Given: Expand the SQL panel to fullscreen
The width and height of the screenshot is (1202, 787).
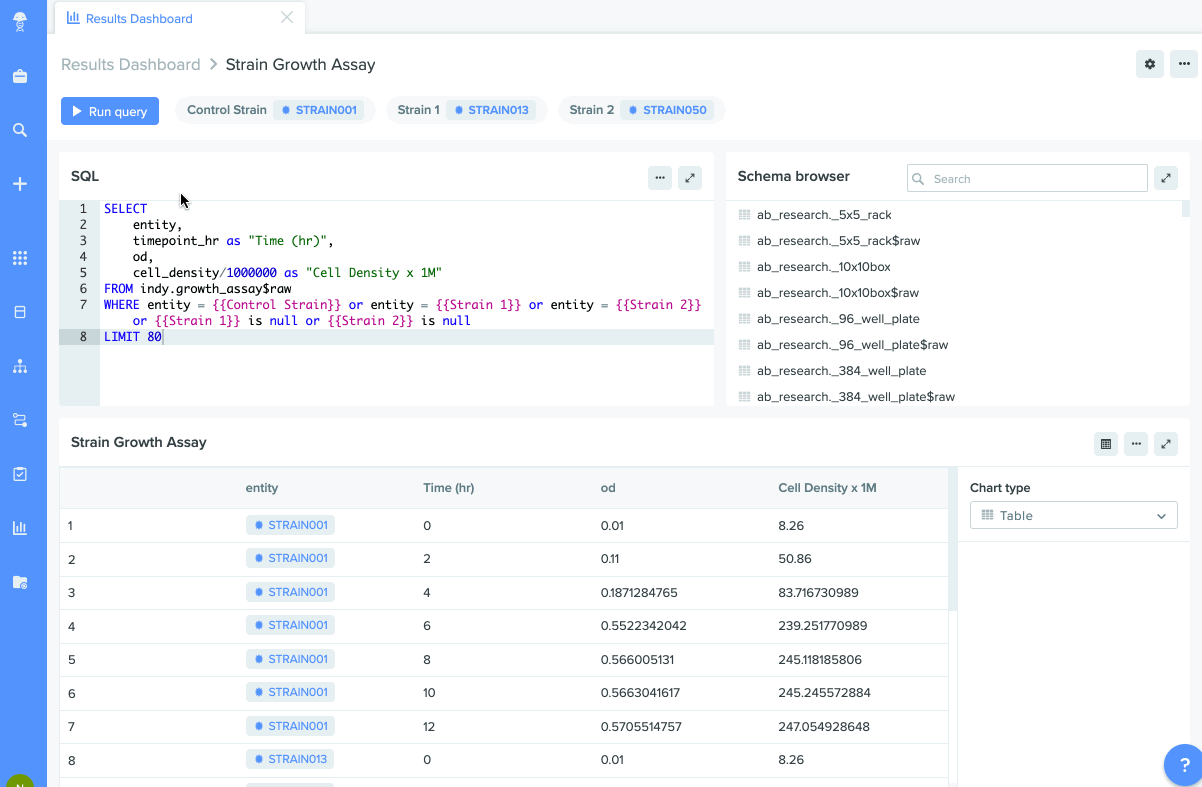Looking at the screenshot, I should coord(690,178).
